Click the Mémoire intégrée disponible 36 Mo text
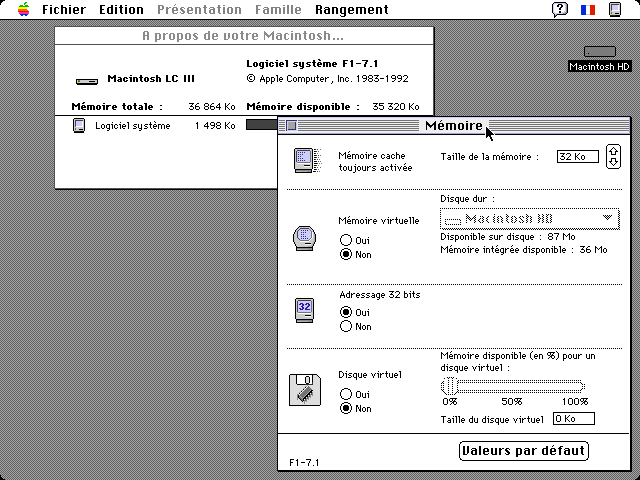The width and height of the screenshot is (640, 480). 524,250
